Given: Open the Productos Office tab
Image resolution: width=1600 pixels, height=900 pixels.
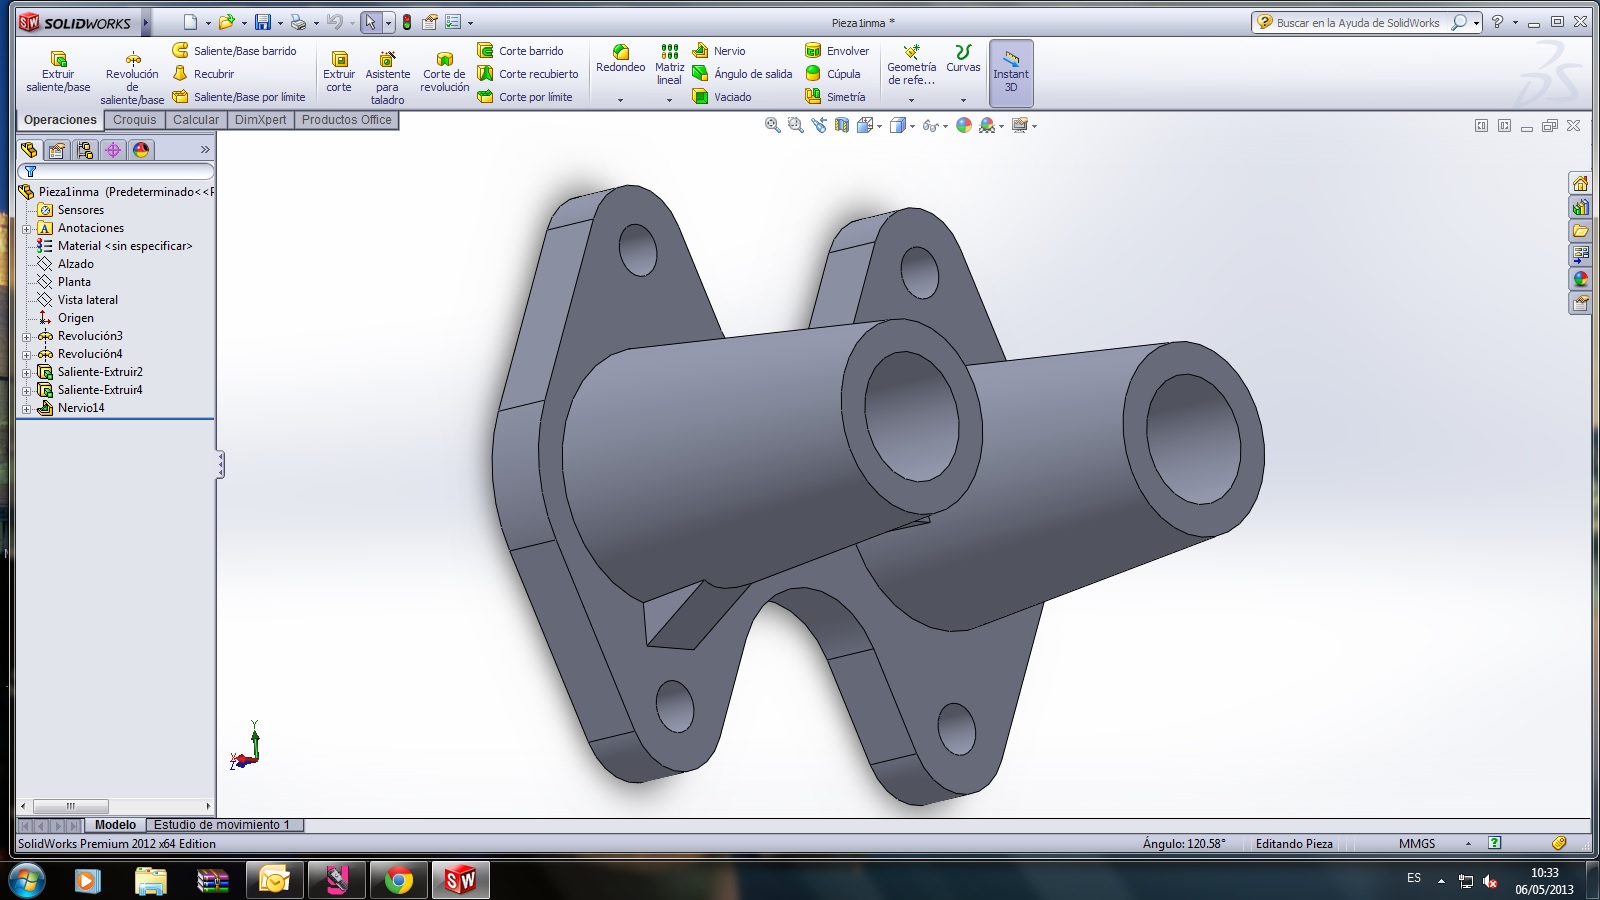Looking at the screenshot, I should (347, 120).
